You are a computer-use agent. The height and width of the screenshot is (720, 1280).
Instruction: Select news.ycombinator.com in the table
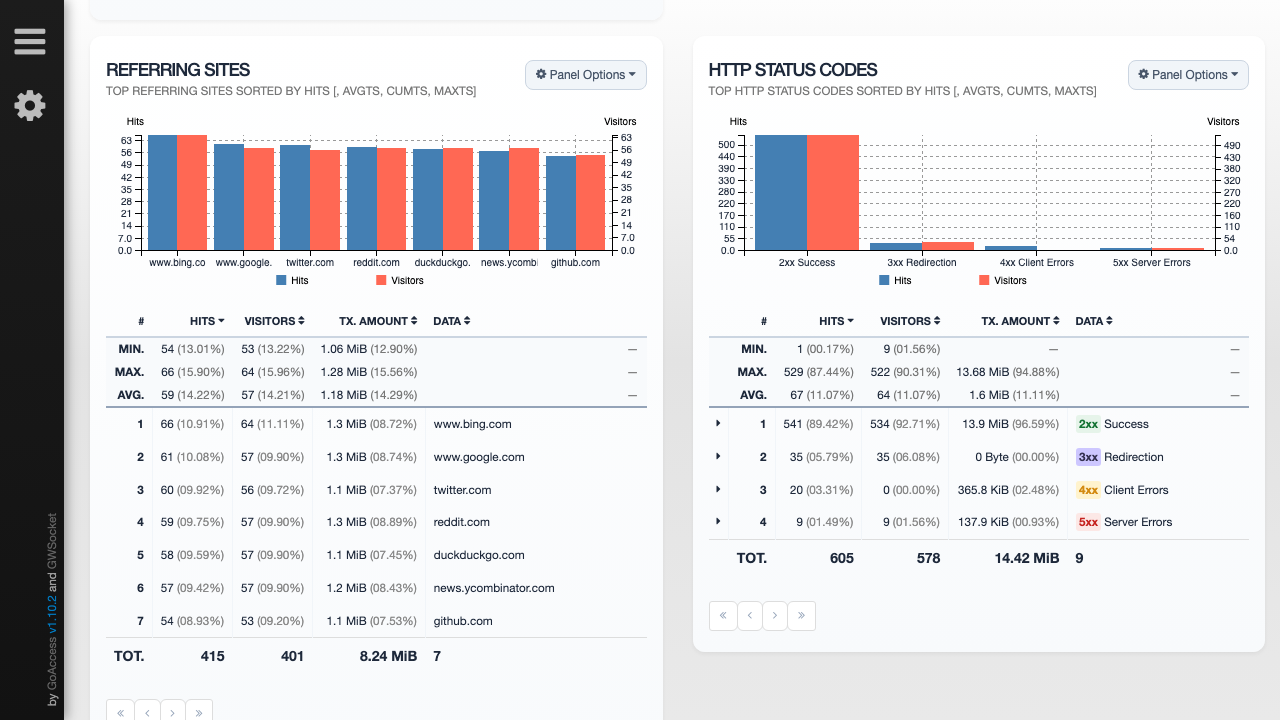pyautogui.click(x=494, y=588)
